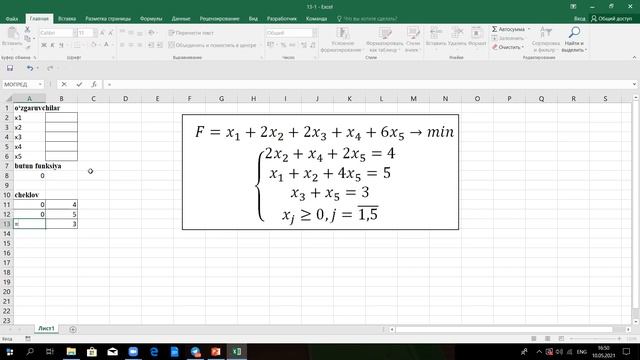The height and width of the screenshot is (360, 640).
Task: Open the Copy options dropdown arrow
Action: [33, 38]
